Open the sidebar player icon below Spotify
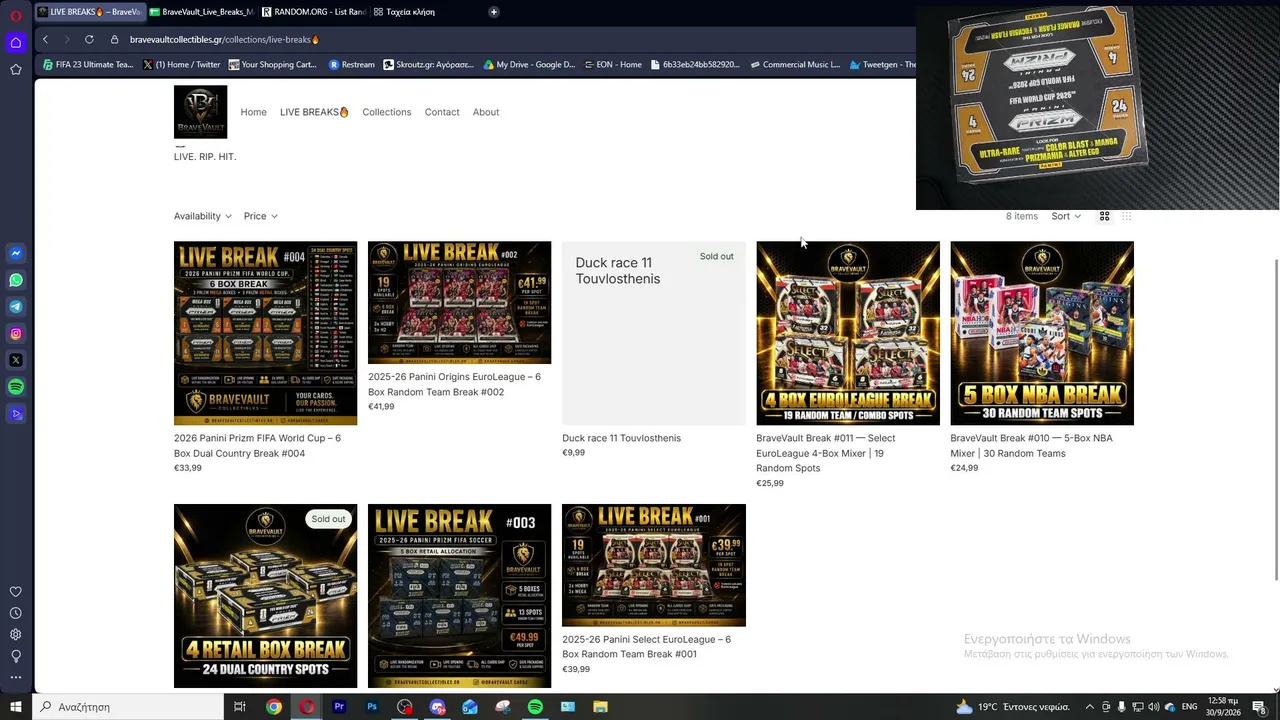 pyautogui.click(x=16, y=413)
